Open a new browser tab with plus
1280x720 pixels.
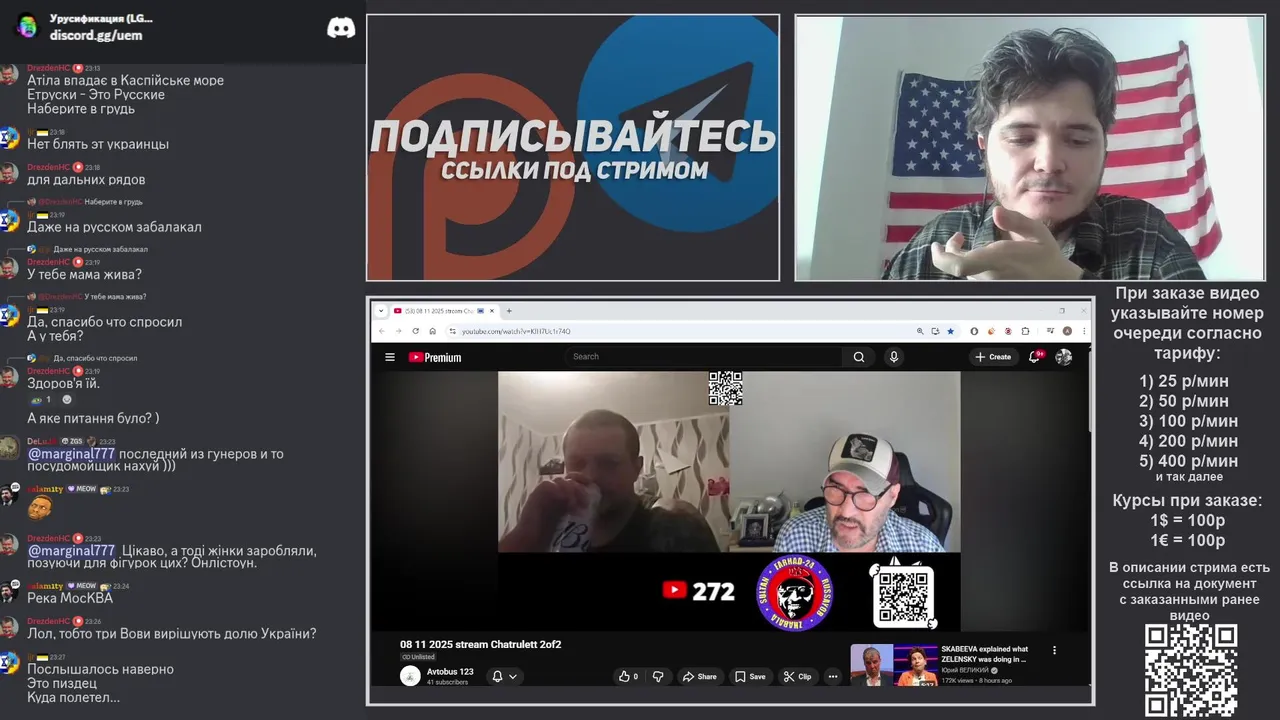[508, 311]
